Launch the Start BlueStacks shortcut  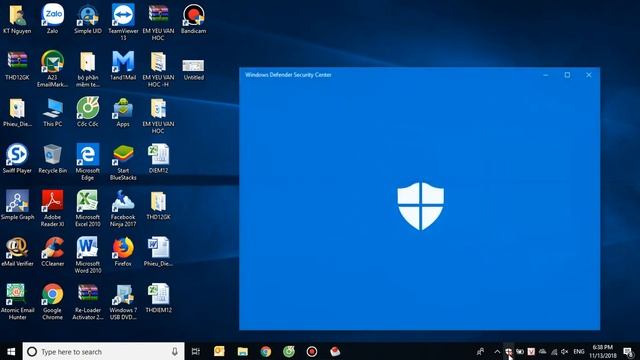(x=123, y=162)
